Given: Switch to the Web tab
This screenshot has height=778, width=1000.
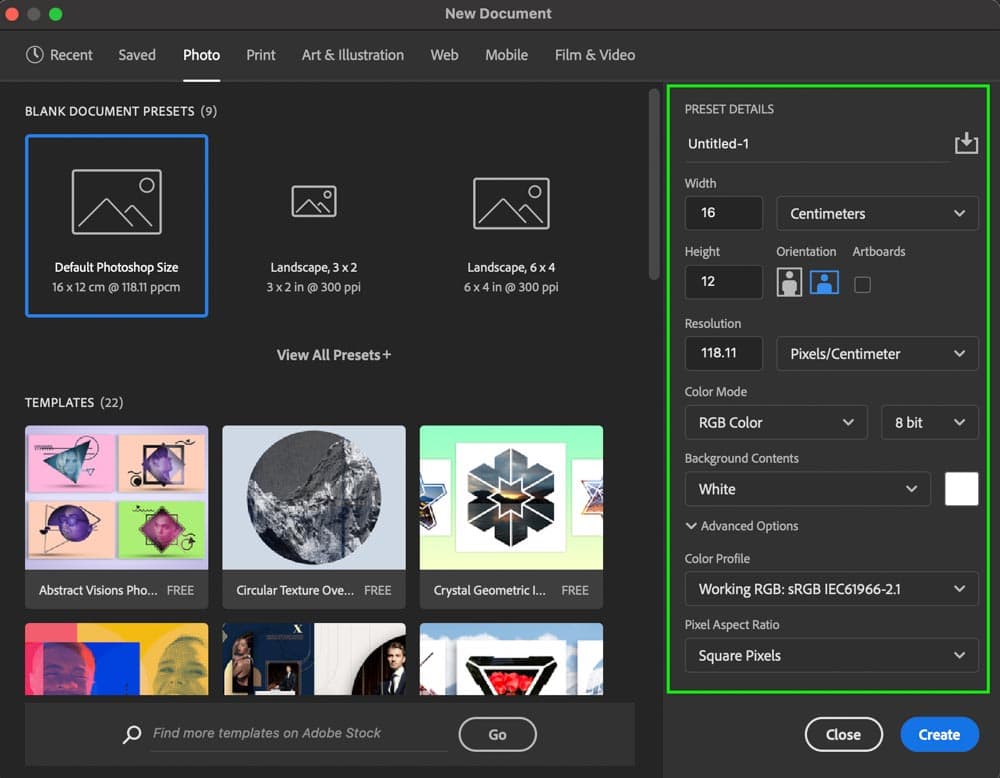Looking at the screenshot, I should 445,55.
